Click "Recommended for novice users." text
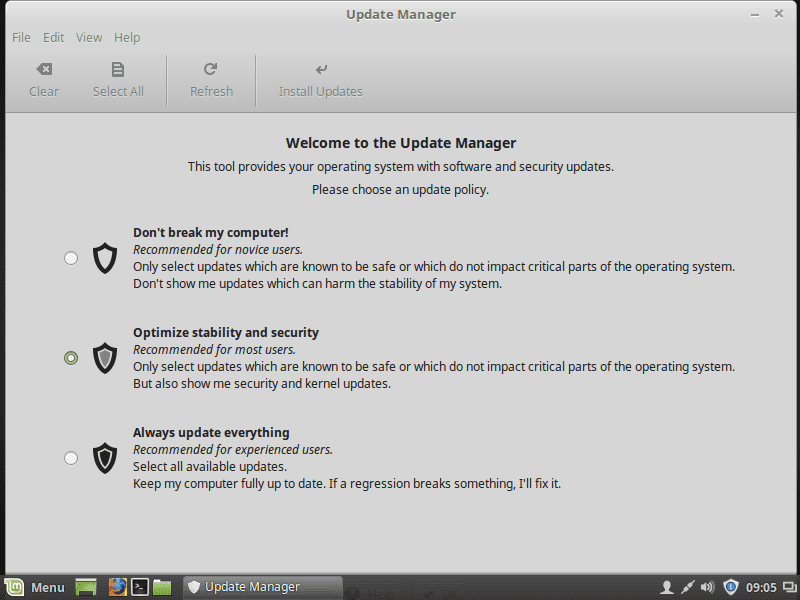800x600 pixels. click(218, 249)
